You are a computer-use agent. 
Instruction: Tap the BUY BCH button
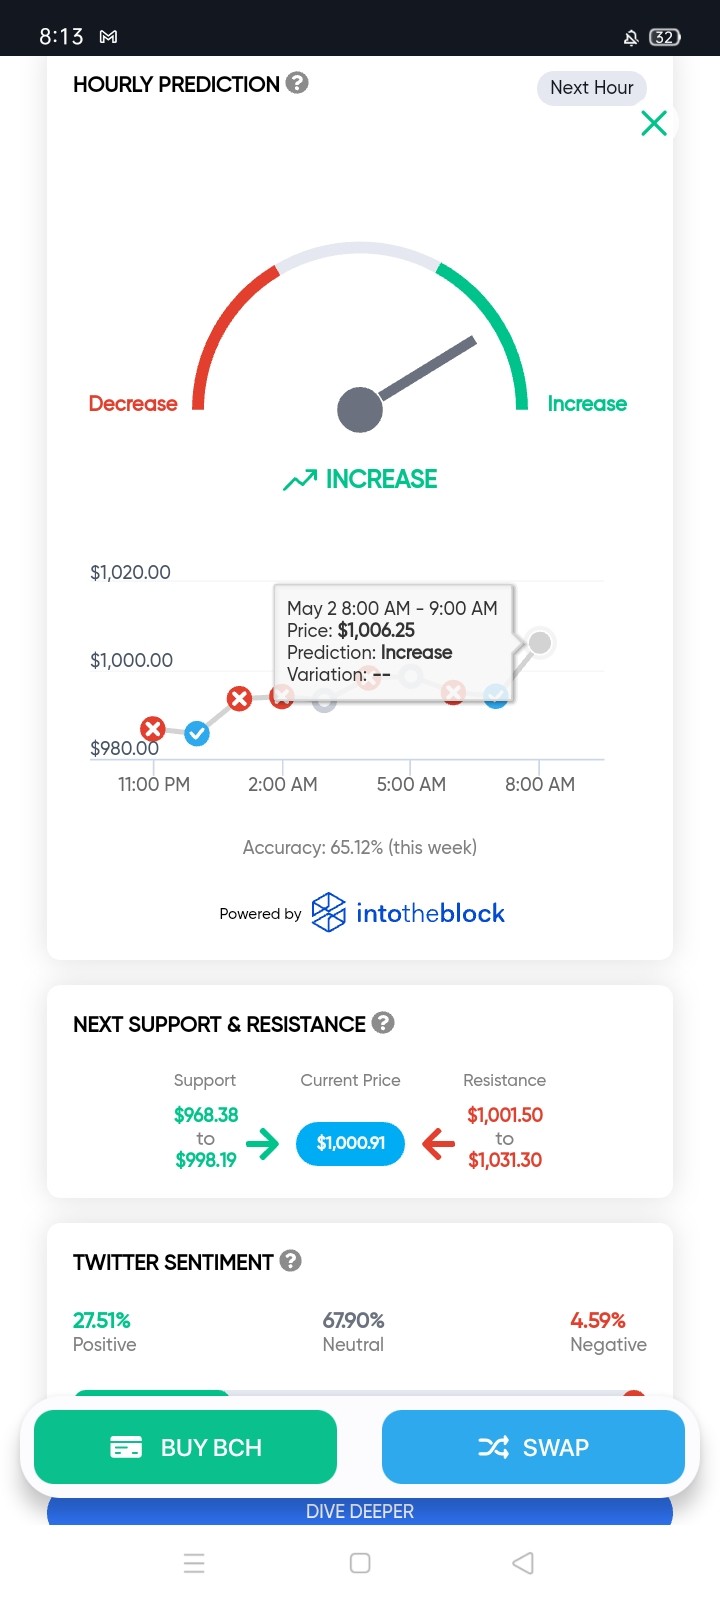pos(185,1447)
